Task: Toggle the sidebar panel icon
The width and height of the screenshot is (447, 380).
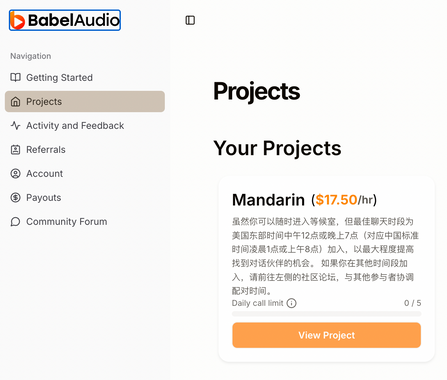Action: [190, 20]
